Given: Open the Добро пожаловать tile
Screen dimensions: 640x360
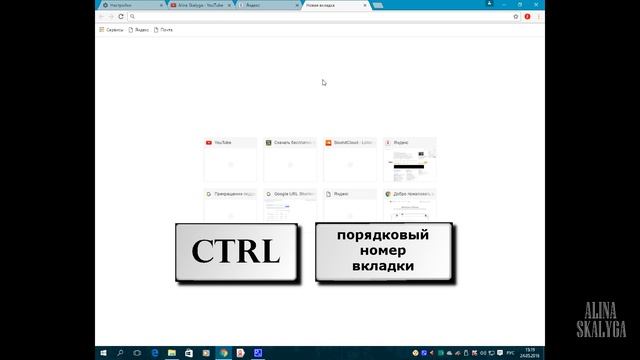Looking at the screenshot, I should 410,206.
